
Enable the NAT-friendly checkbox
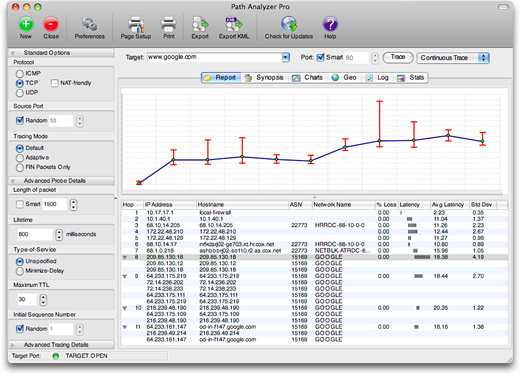click(x=54, y=83)
